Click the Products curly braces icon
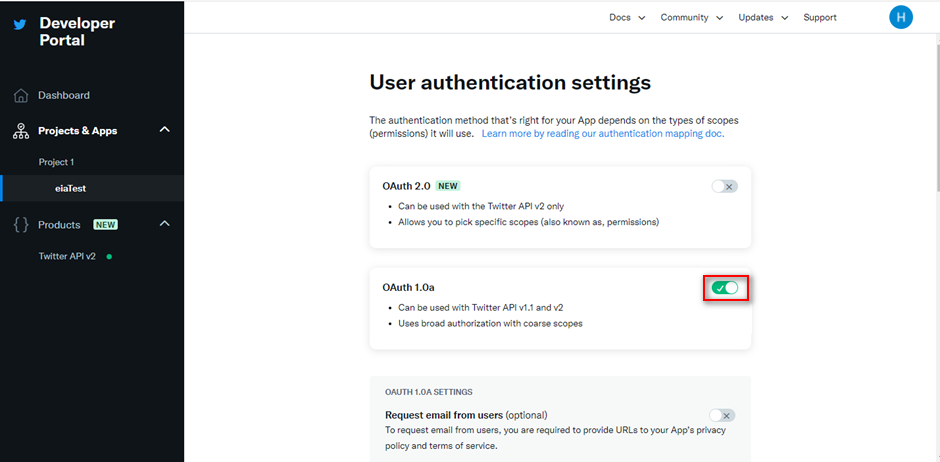Image resolution: width=940 pixels, height=462 pixels. [21, 225]
